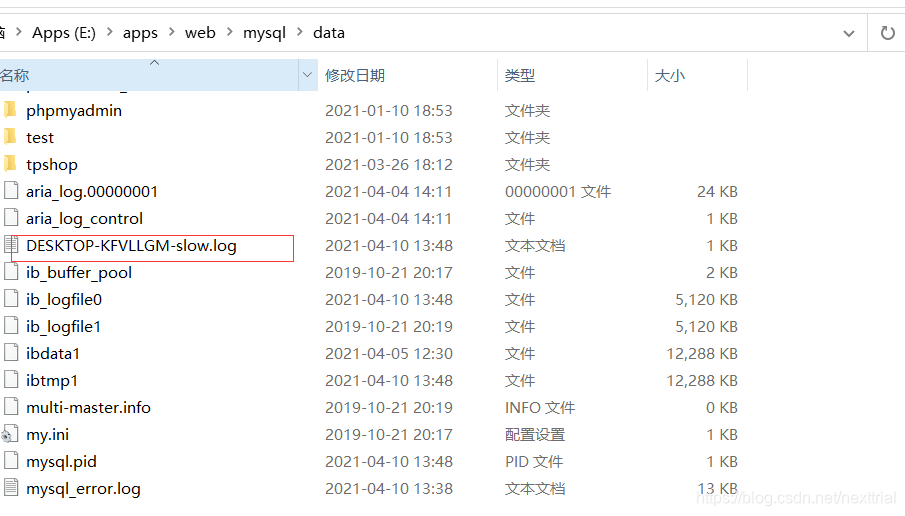Click the ibtmp1 file icon

[11, 380]
